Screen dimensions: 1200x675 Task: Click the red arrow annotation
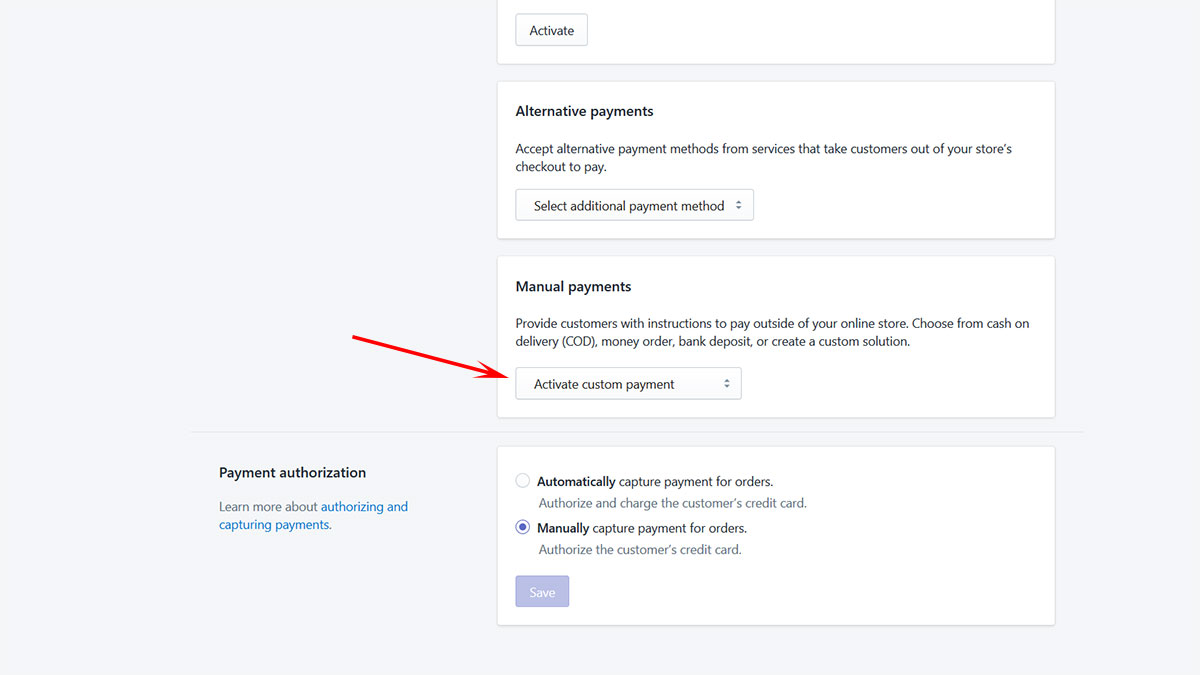pyautogui.click(x=431, y=357)
